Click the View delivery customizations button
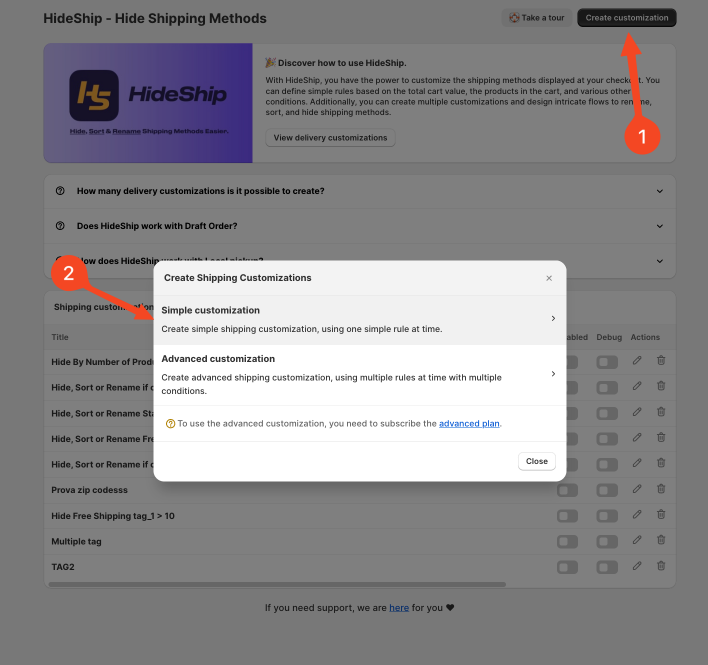This screenshot has height=665, width=708. tap(330, 138)
